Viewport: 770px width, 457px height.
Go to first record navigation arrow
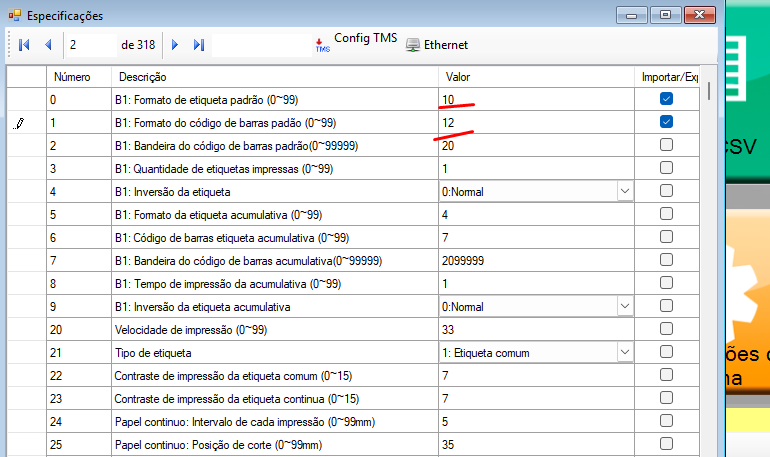click(x=24, y=45)
